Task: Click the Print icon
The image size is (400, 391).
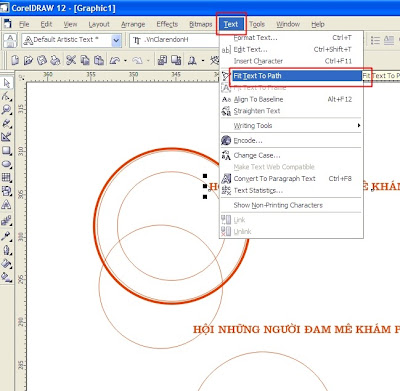Action: [x=55, y=60]
